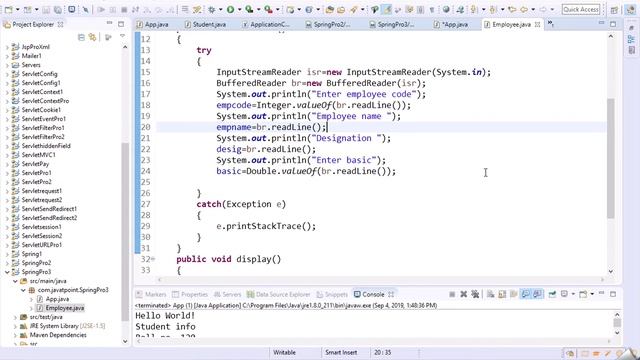Toggle Show Console on standard output change
Image resolution: width=640 pixels, height=360 pixels.
525,294
